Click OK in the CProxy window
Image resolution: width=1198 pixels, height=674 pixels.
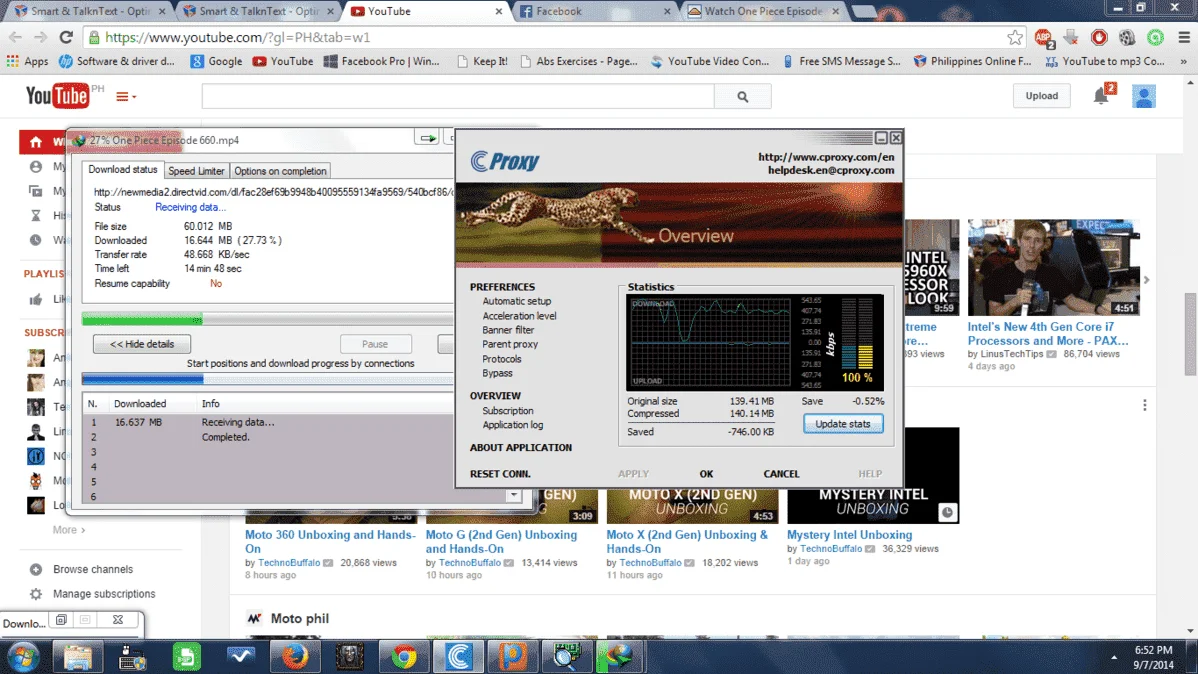click(x=706, y=474)
